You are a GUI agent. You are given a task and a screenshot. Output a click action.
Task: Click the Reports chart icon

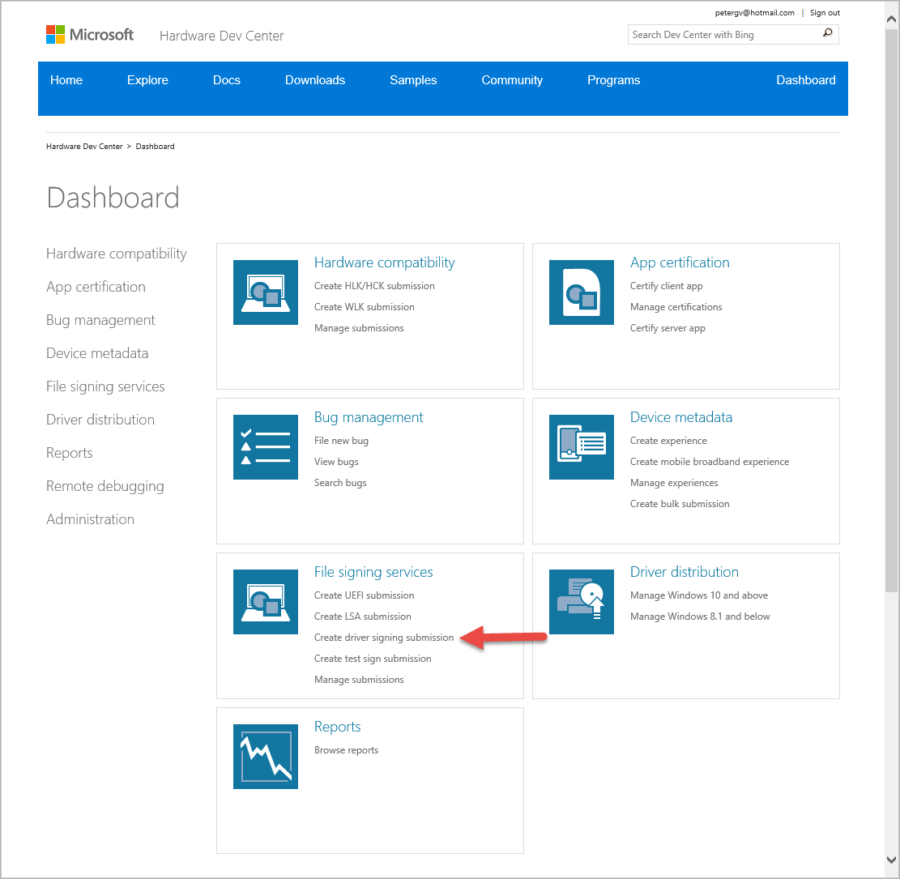point(265,757)
